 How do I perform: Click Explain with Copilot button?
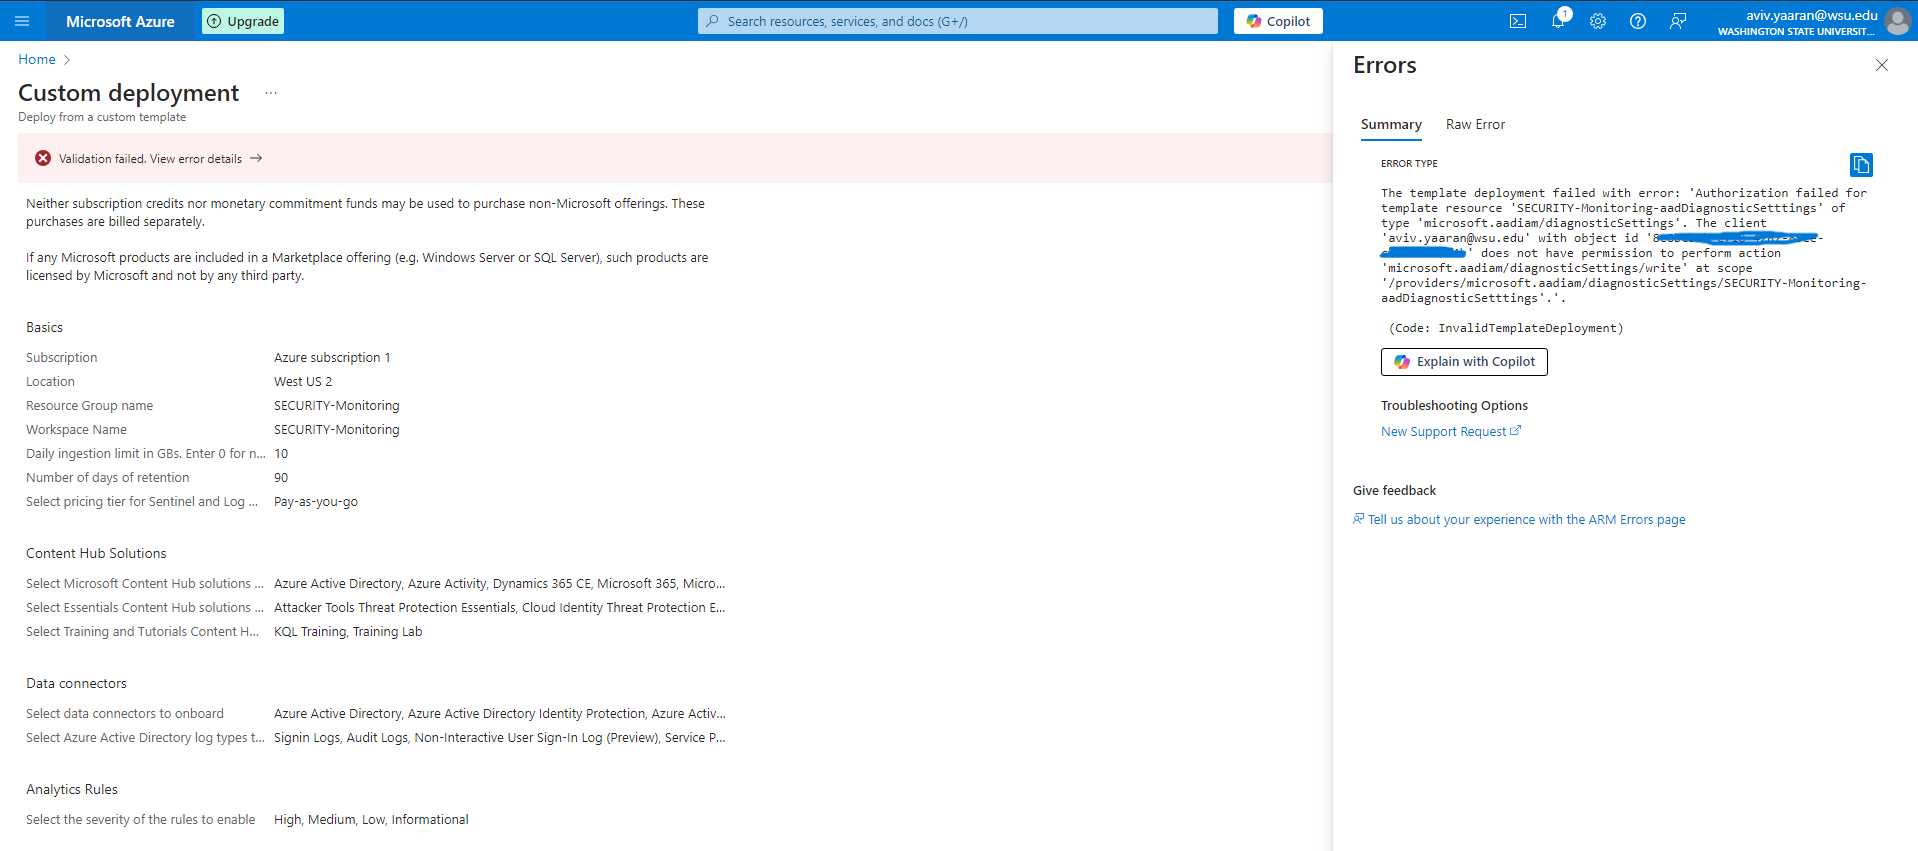click(x=1464, y=362)
